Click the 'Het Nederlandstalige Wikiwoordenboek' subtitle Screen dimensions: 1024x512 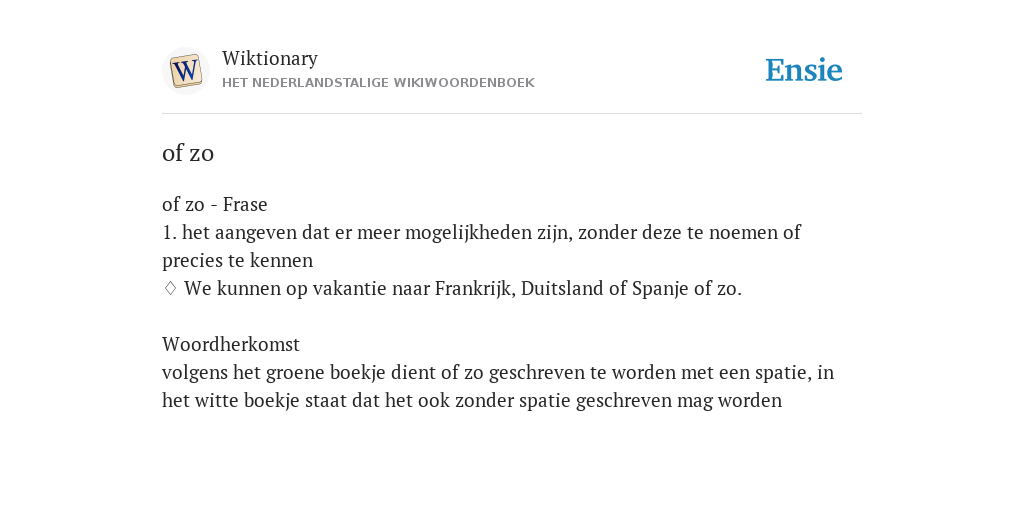click(378, 83)
